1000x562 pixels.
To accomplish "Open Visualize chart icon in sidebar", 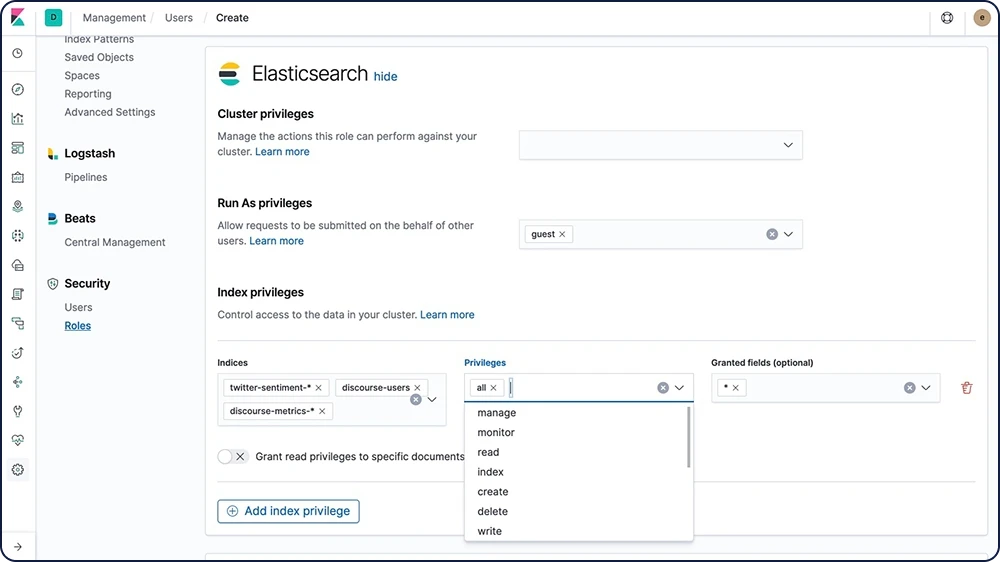I will coord(18,119).
